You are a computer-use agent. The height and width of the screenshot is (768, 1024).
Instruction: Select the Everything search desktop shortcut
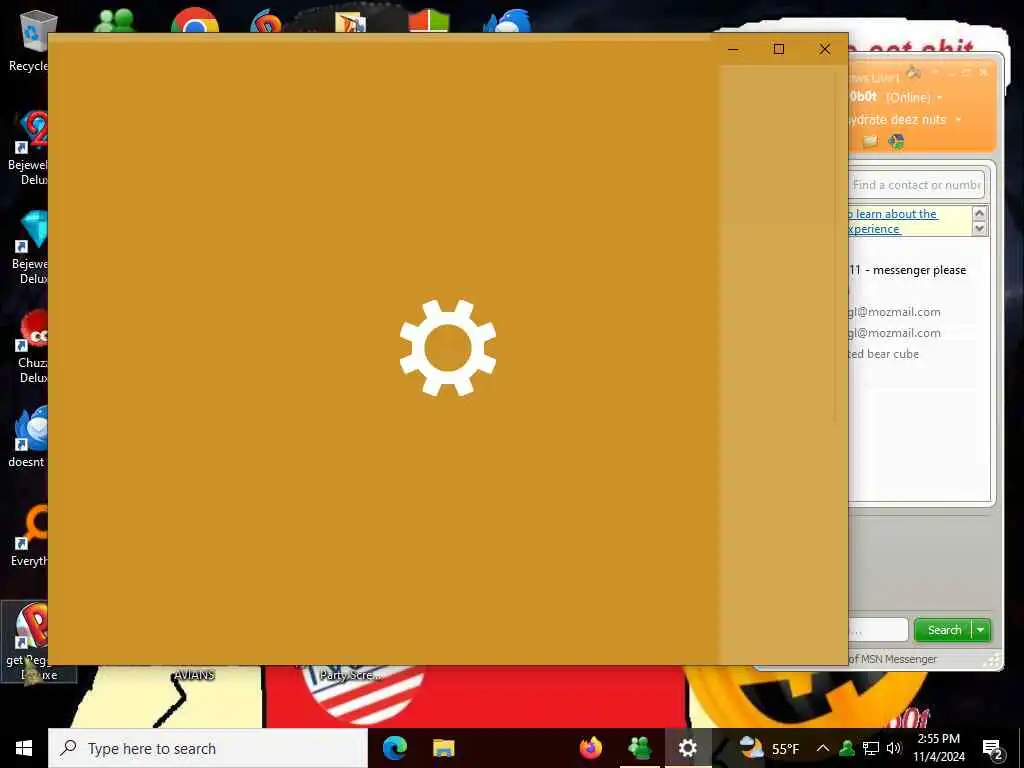29,536
